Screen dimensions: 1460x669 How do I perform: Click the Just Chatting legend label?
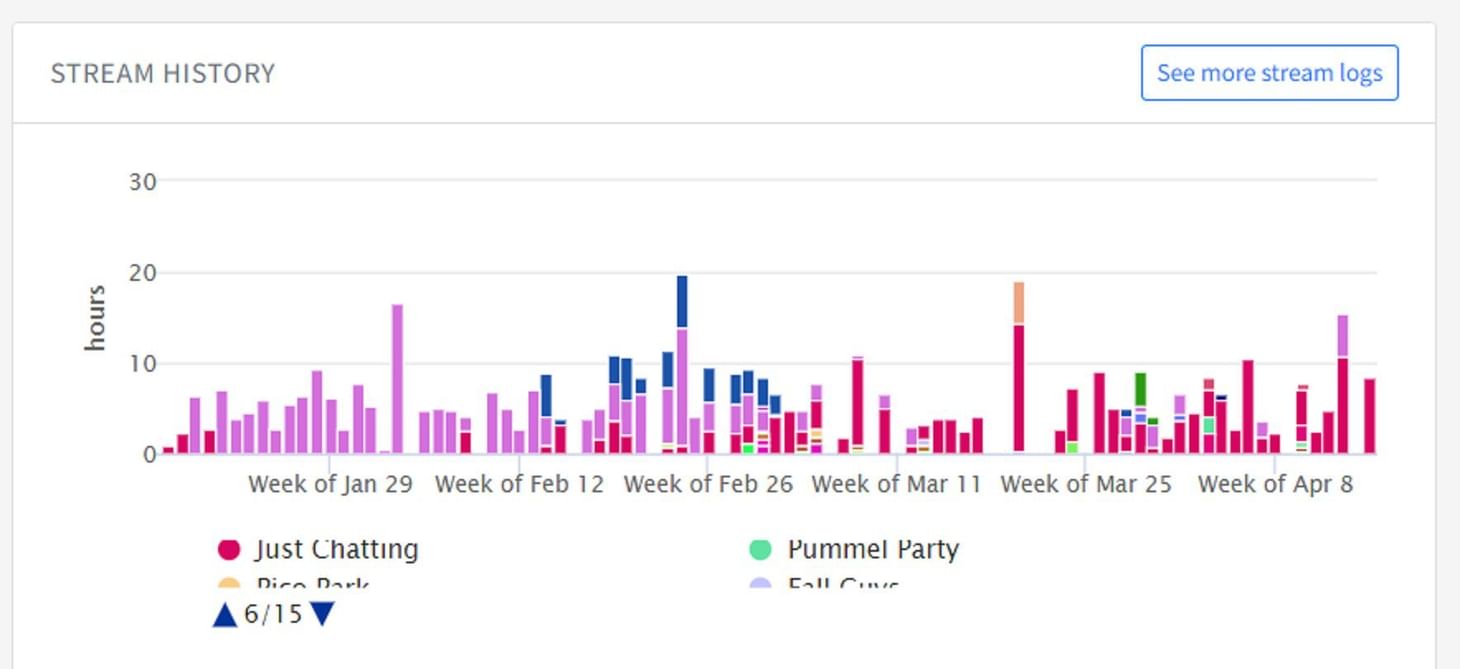click(336, 549)
